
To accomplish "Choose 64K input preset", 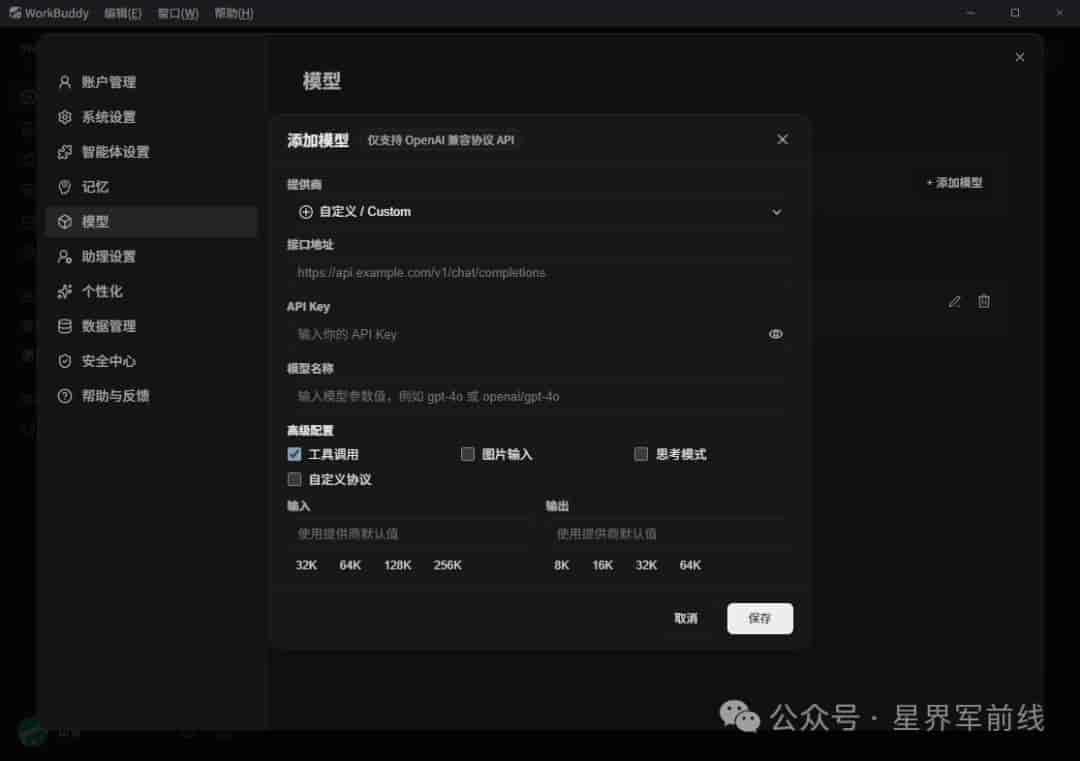I will click(350, 565).
